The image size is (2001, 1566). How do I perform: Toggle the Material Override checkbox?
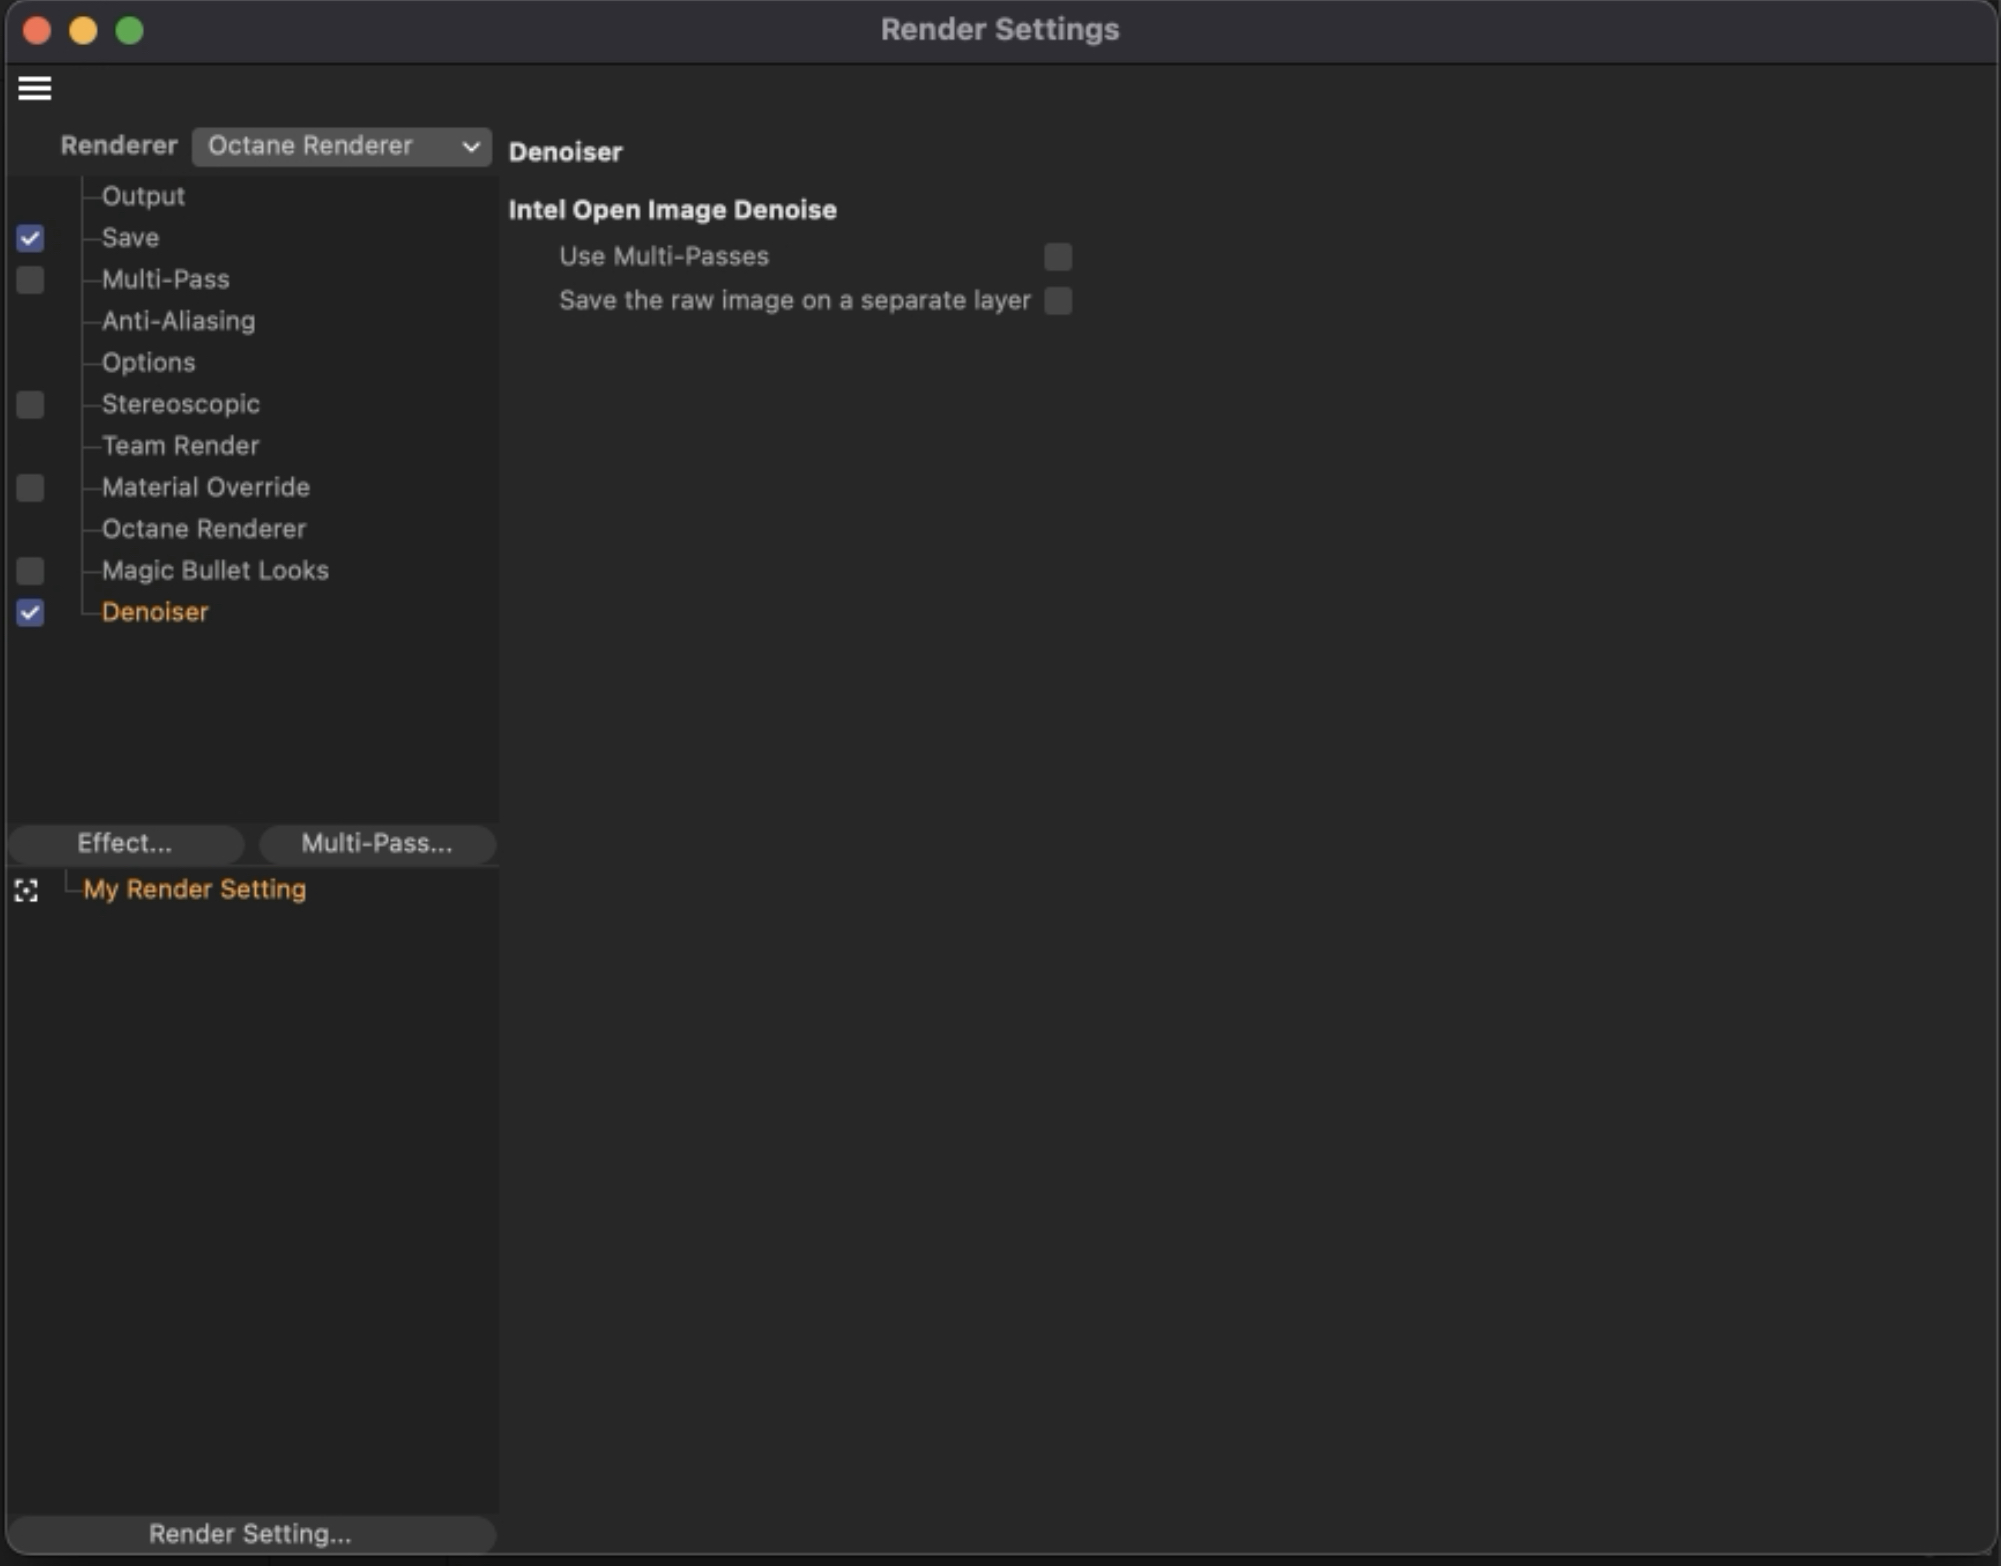pyautogui.click(x=30, y=487)
